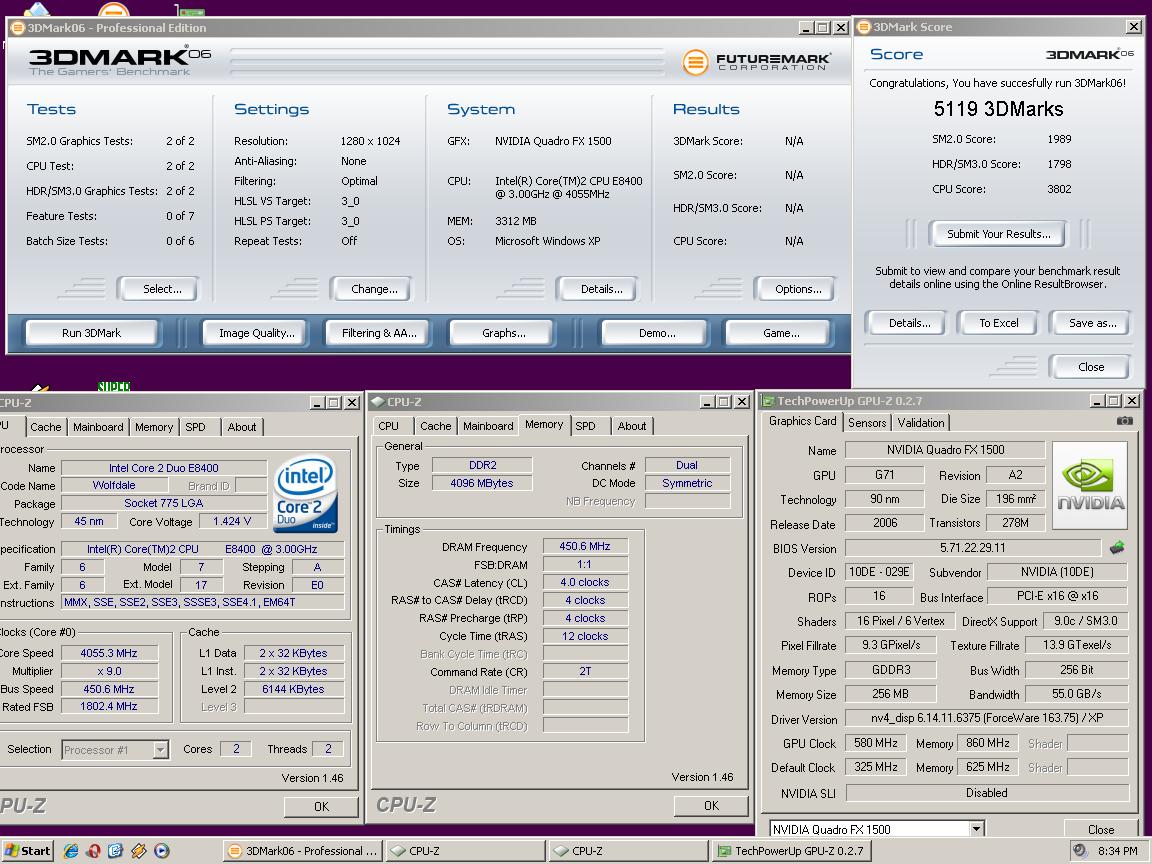Switch to Sensors tab in GPU-Z

(867, 422)
